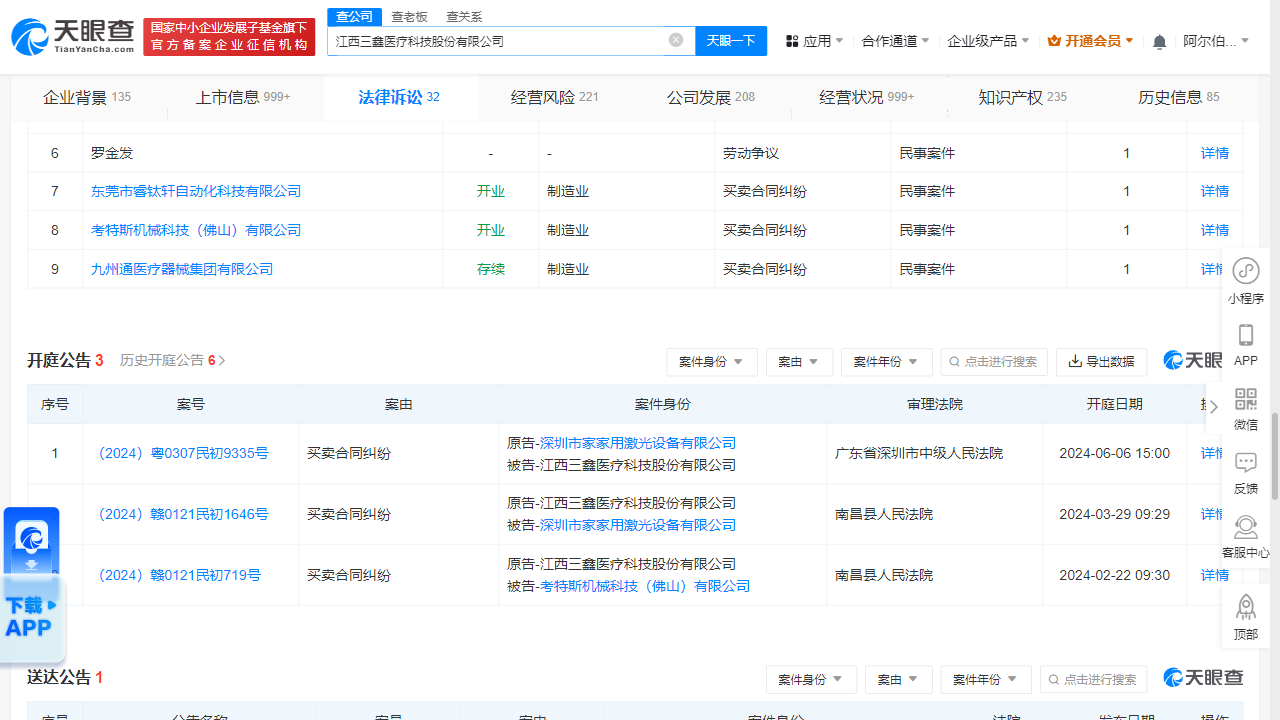The width and height of the screenshot is (1280, 720).
Task: Click the company name search input field
Action: [500, 40]
